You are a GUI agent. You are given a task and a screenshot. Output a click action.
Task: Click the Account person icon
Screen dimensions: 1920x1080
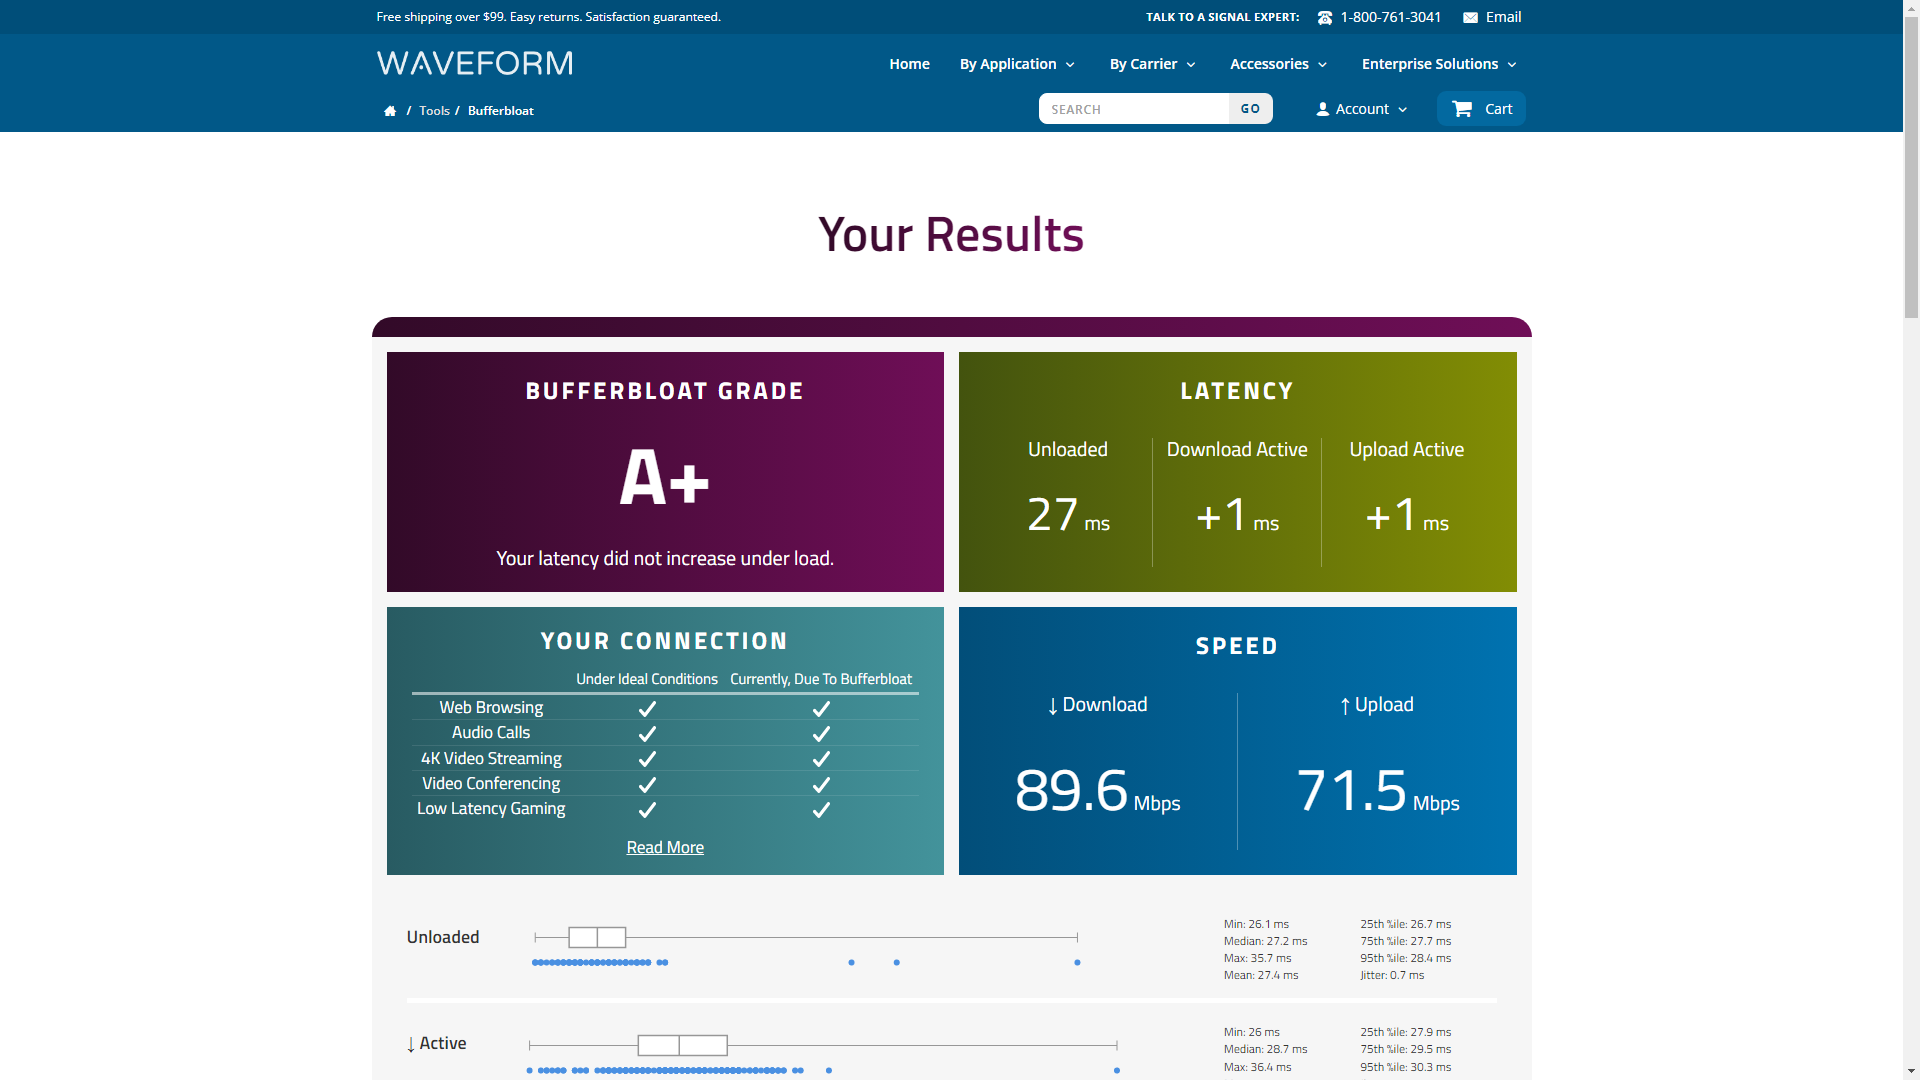click(x=1323, y=109)
